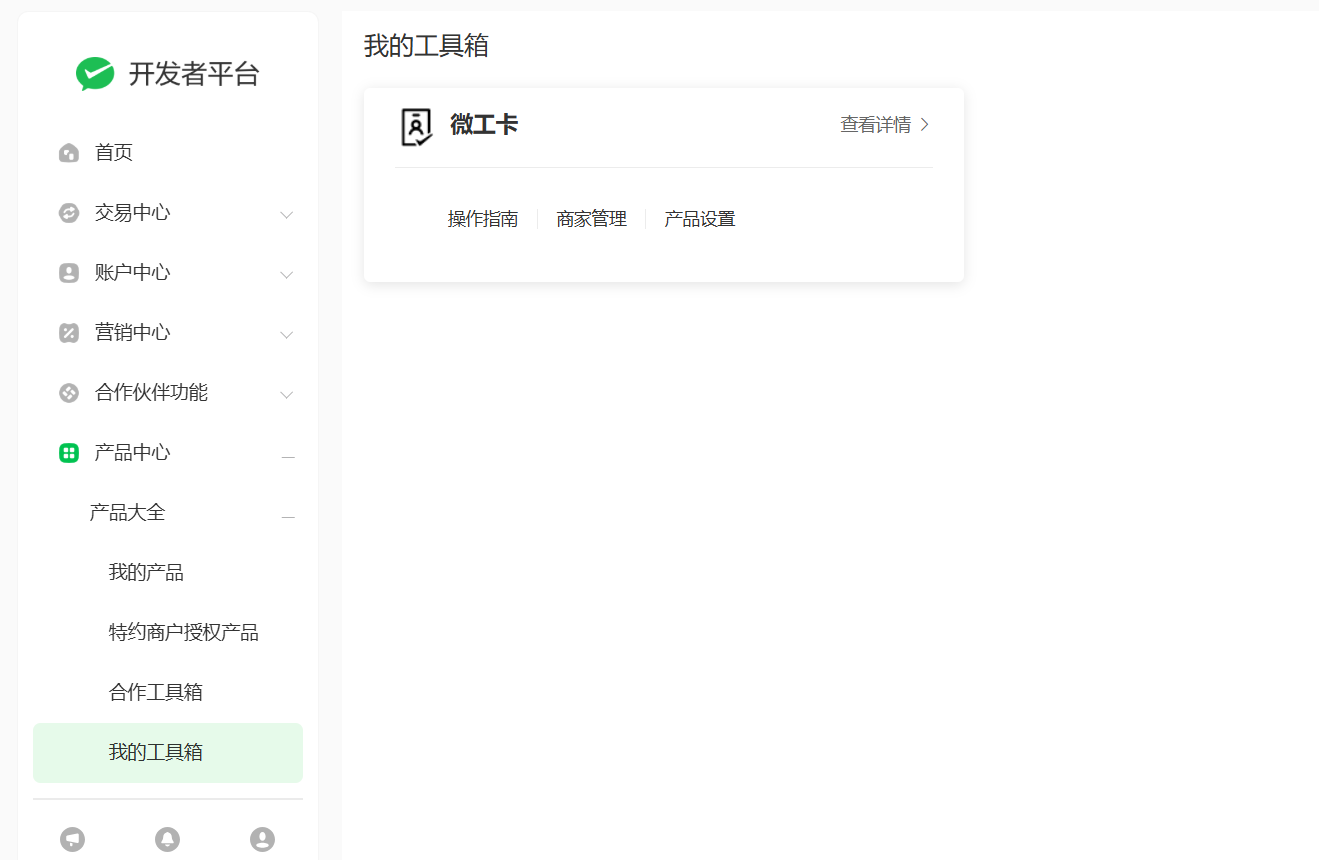Viewport: 1319px width, 860px height.
Task: Expand the 账户中心 menu chevron
Action: coord(287,275)
